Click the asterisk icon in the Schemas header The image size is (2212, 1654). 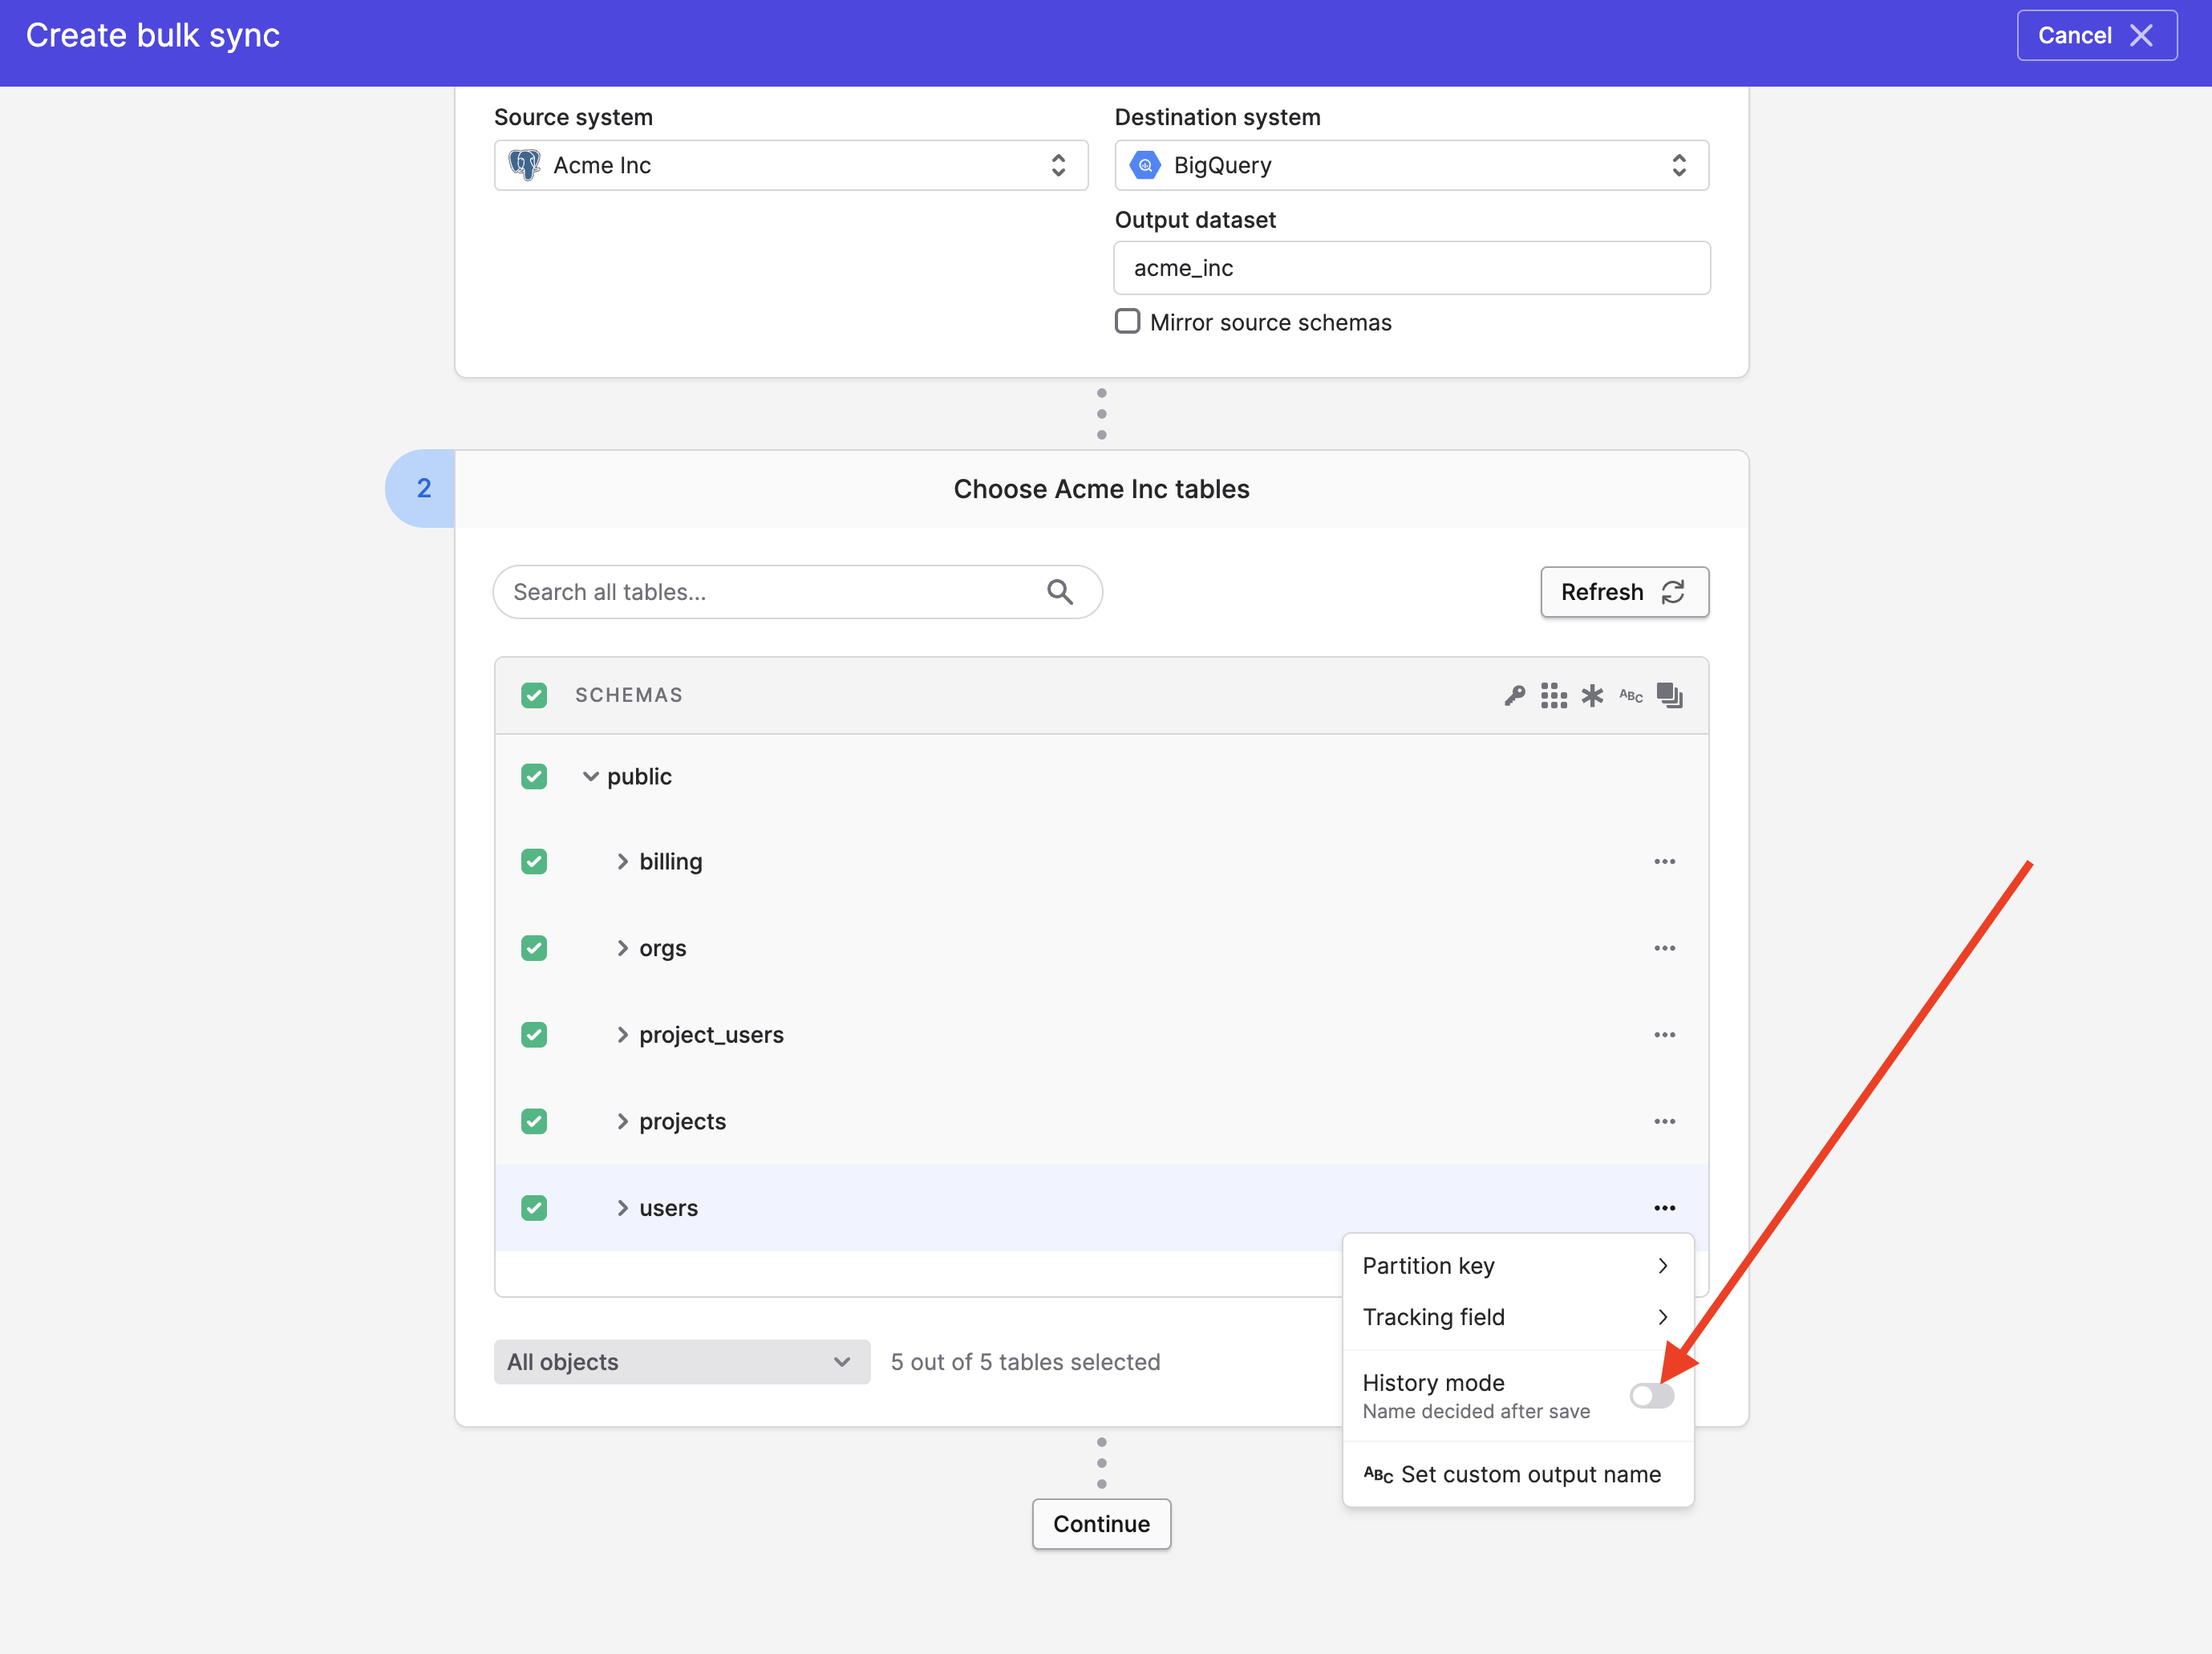[1592, 695]
